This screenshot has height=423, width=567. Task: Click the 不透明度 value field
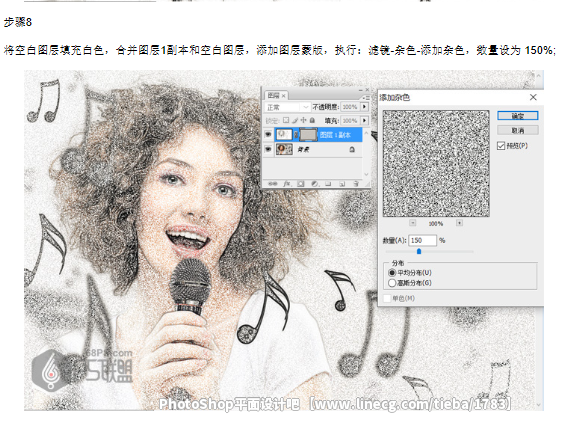[350, 107]
